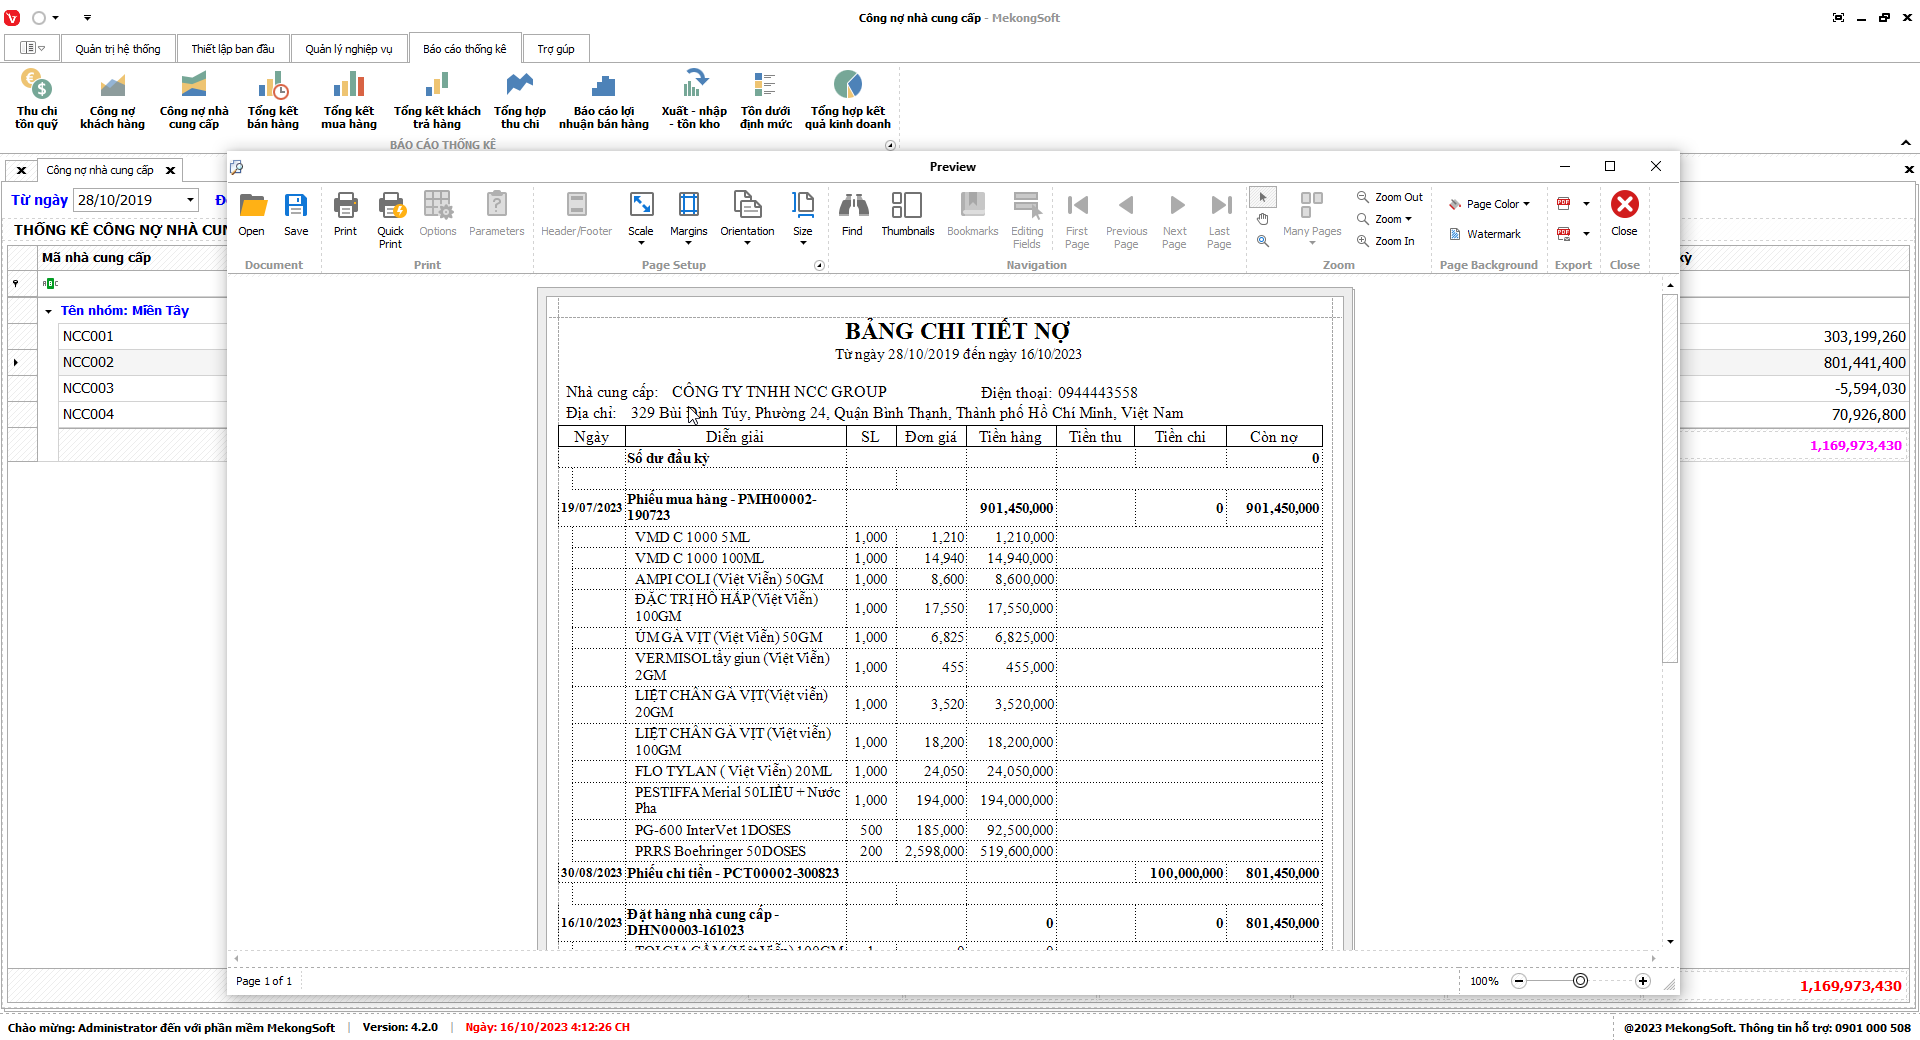1920x1040 pixels.
Task: Activate the hand pan tool
Action: coord(1263,219)
